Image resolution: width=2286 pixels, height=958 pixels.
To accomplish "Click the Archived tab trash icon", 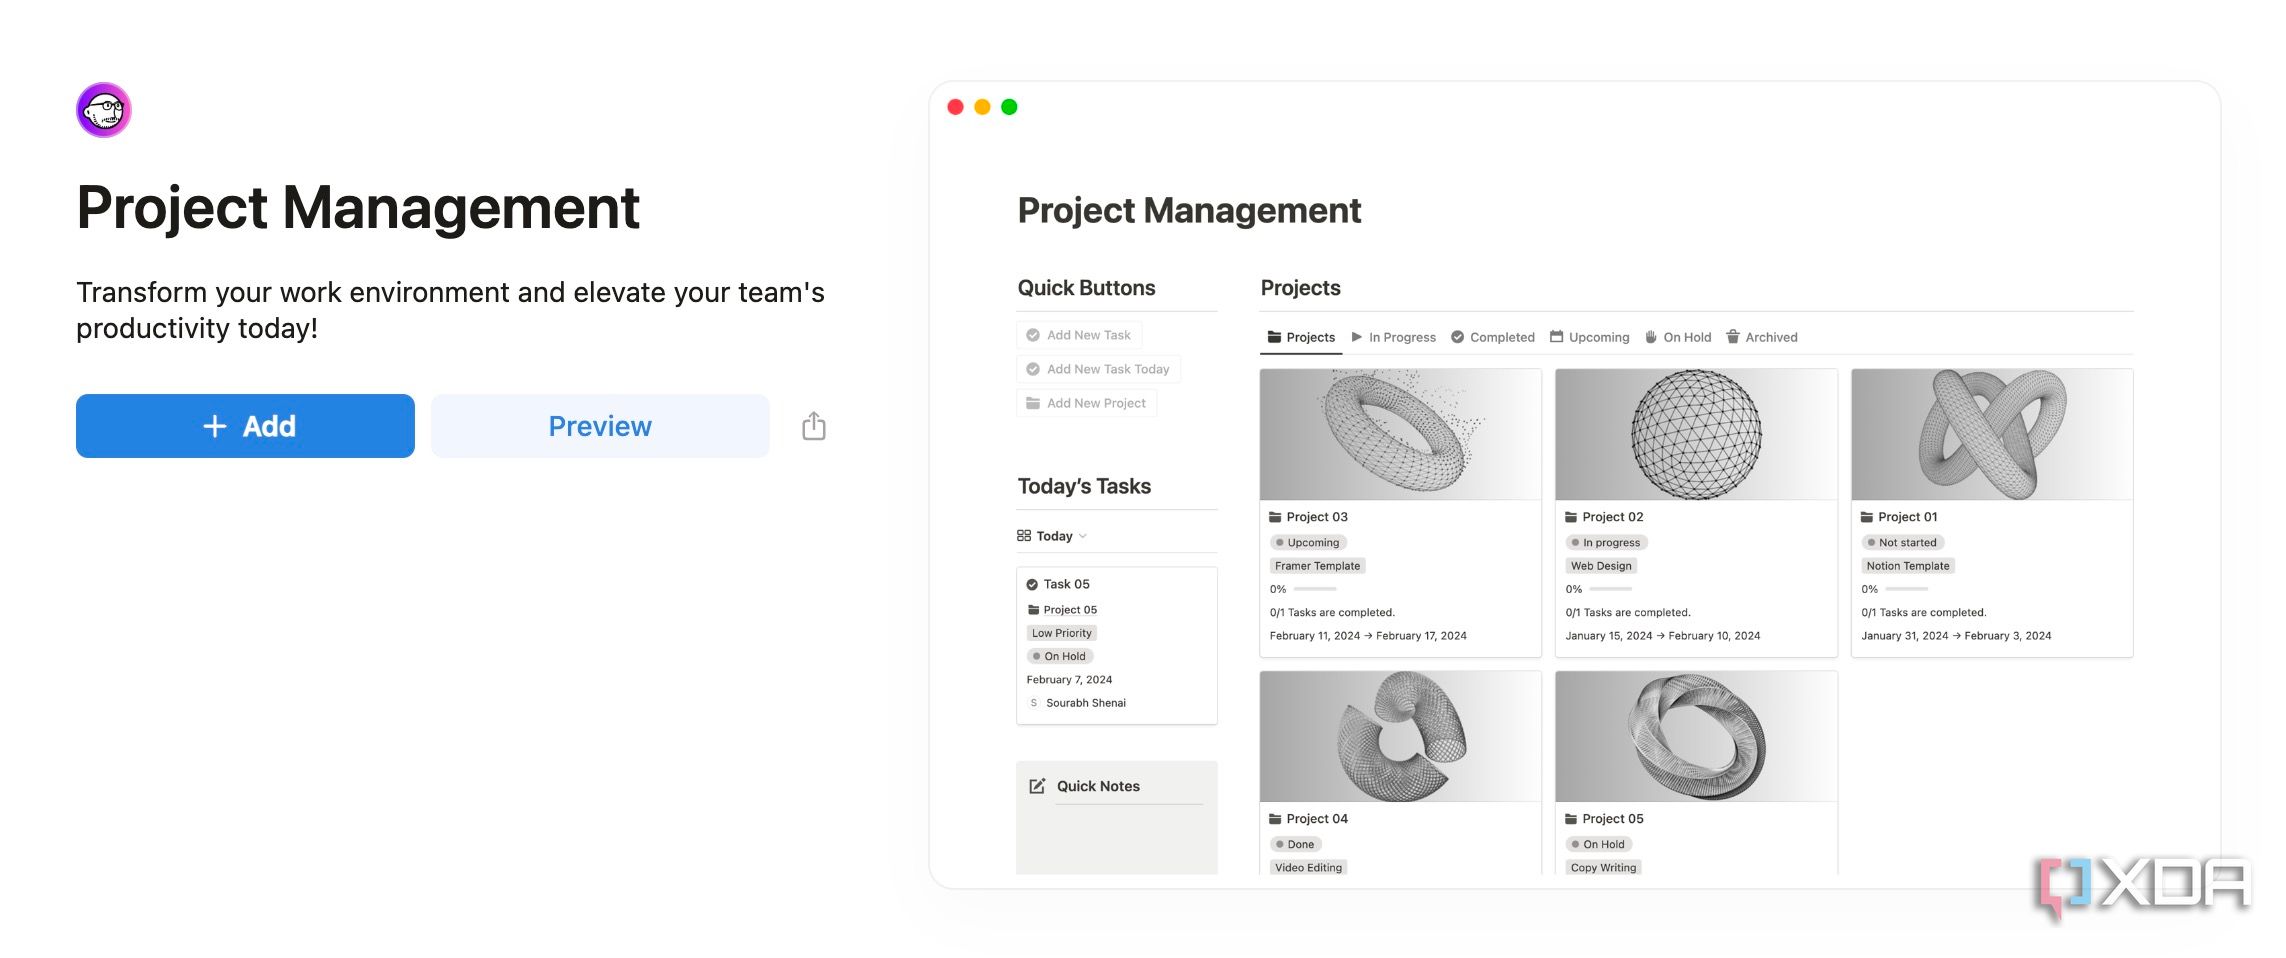I will 1733,337.
